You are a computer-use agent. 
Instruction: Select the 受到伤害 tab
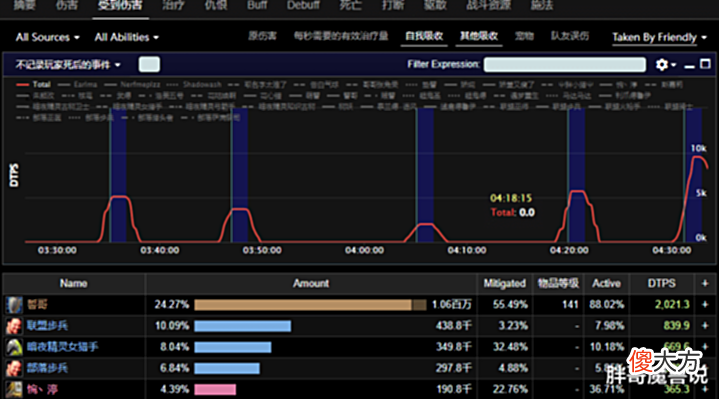(120, 6)
